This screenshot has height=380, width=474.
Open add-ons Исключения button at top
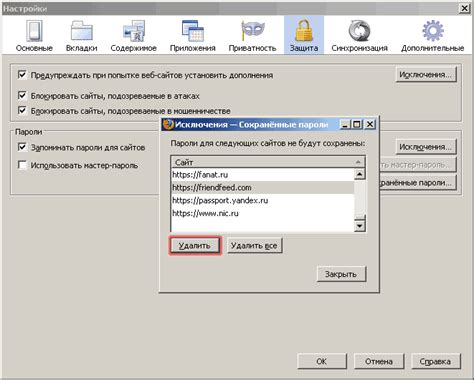[x=426, y=75]
